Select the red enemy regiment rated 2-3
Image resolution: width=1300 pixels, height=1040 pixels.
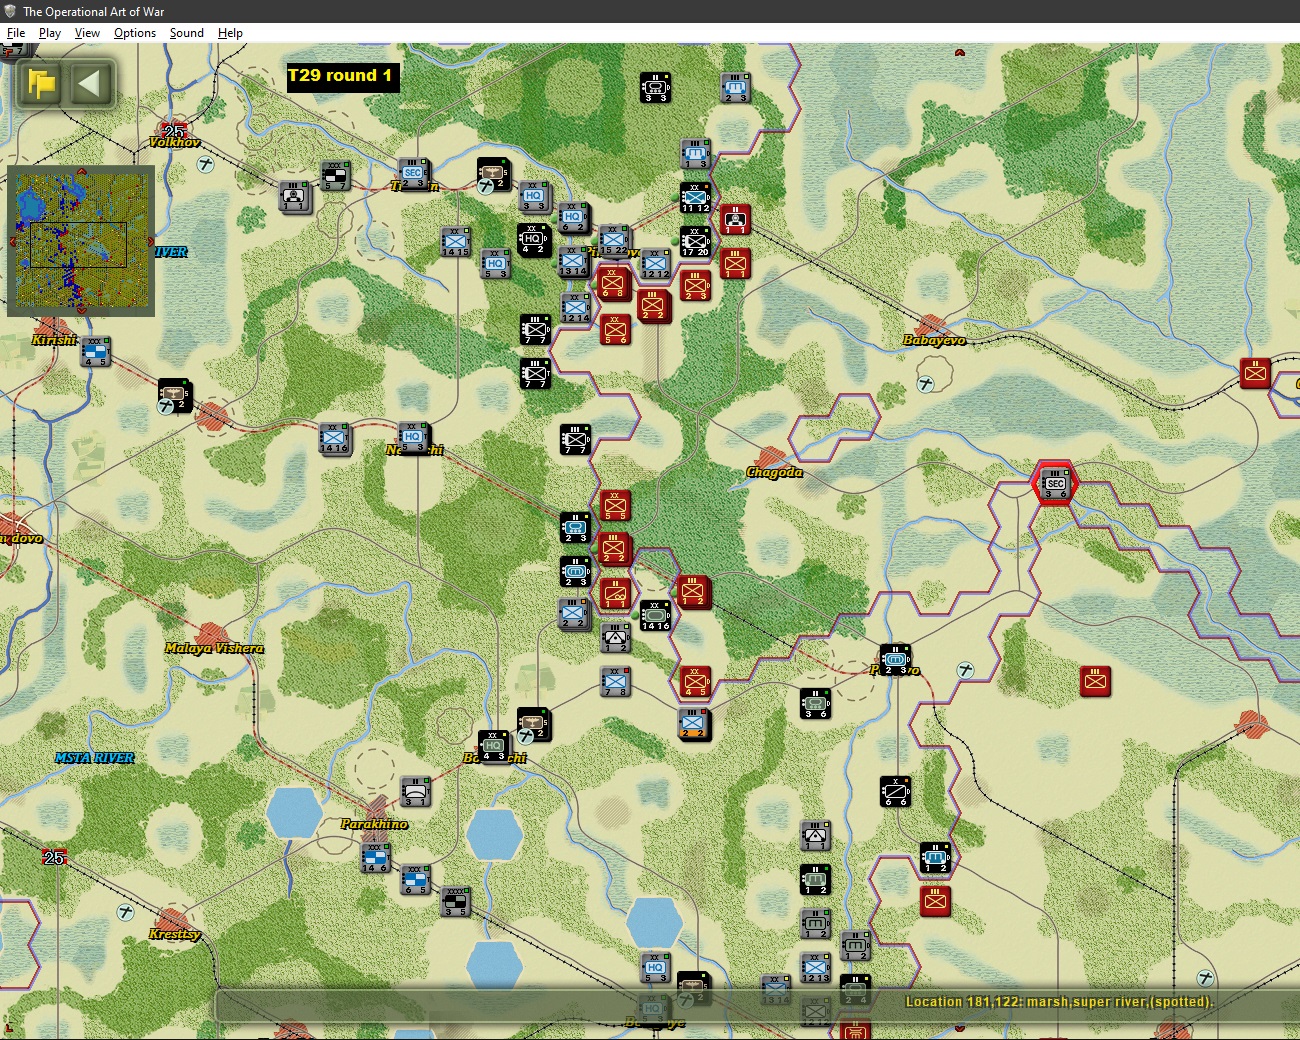coord(695,285)
